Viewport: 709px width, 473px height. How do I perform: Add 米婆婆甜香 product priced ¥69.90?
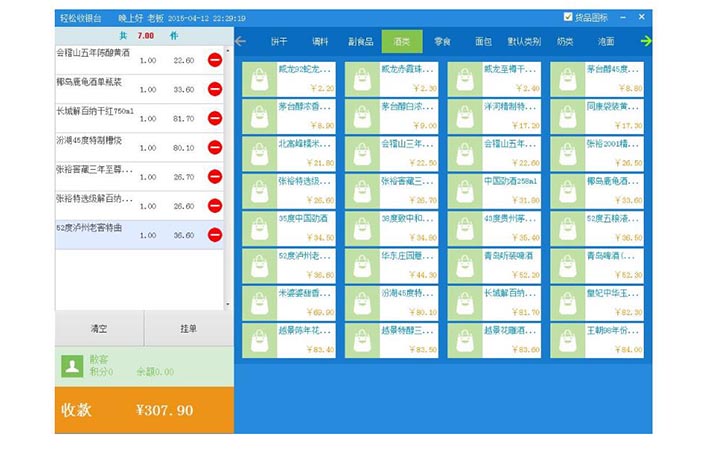[289, 303]
